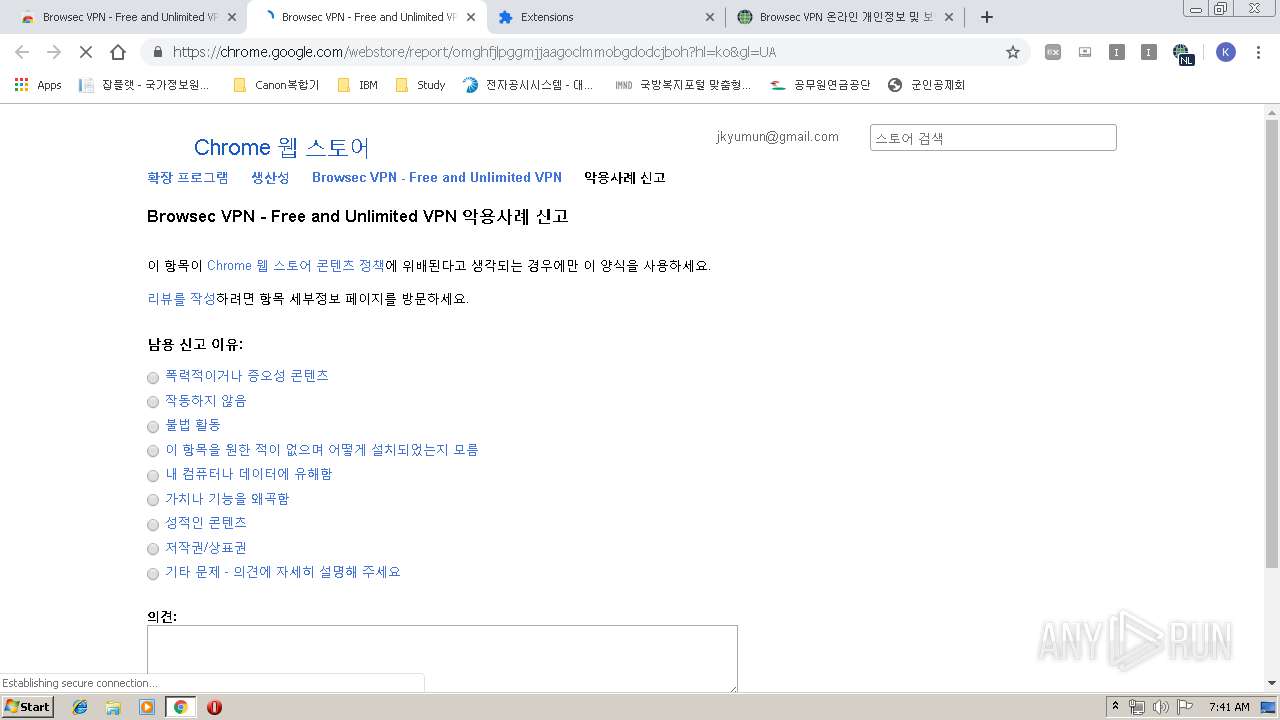Screen dimensions: 1280x720
Task: Go to 생산성 breadcrumb link
Action: click(270, 177)
